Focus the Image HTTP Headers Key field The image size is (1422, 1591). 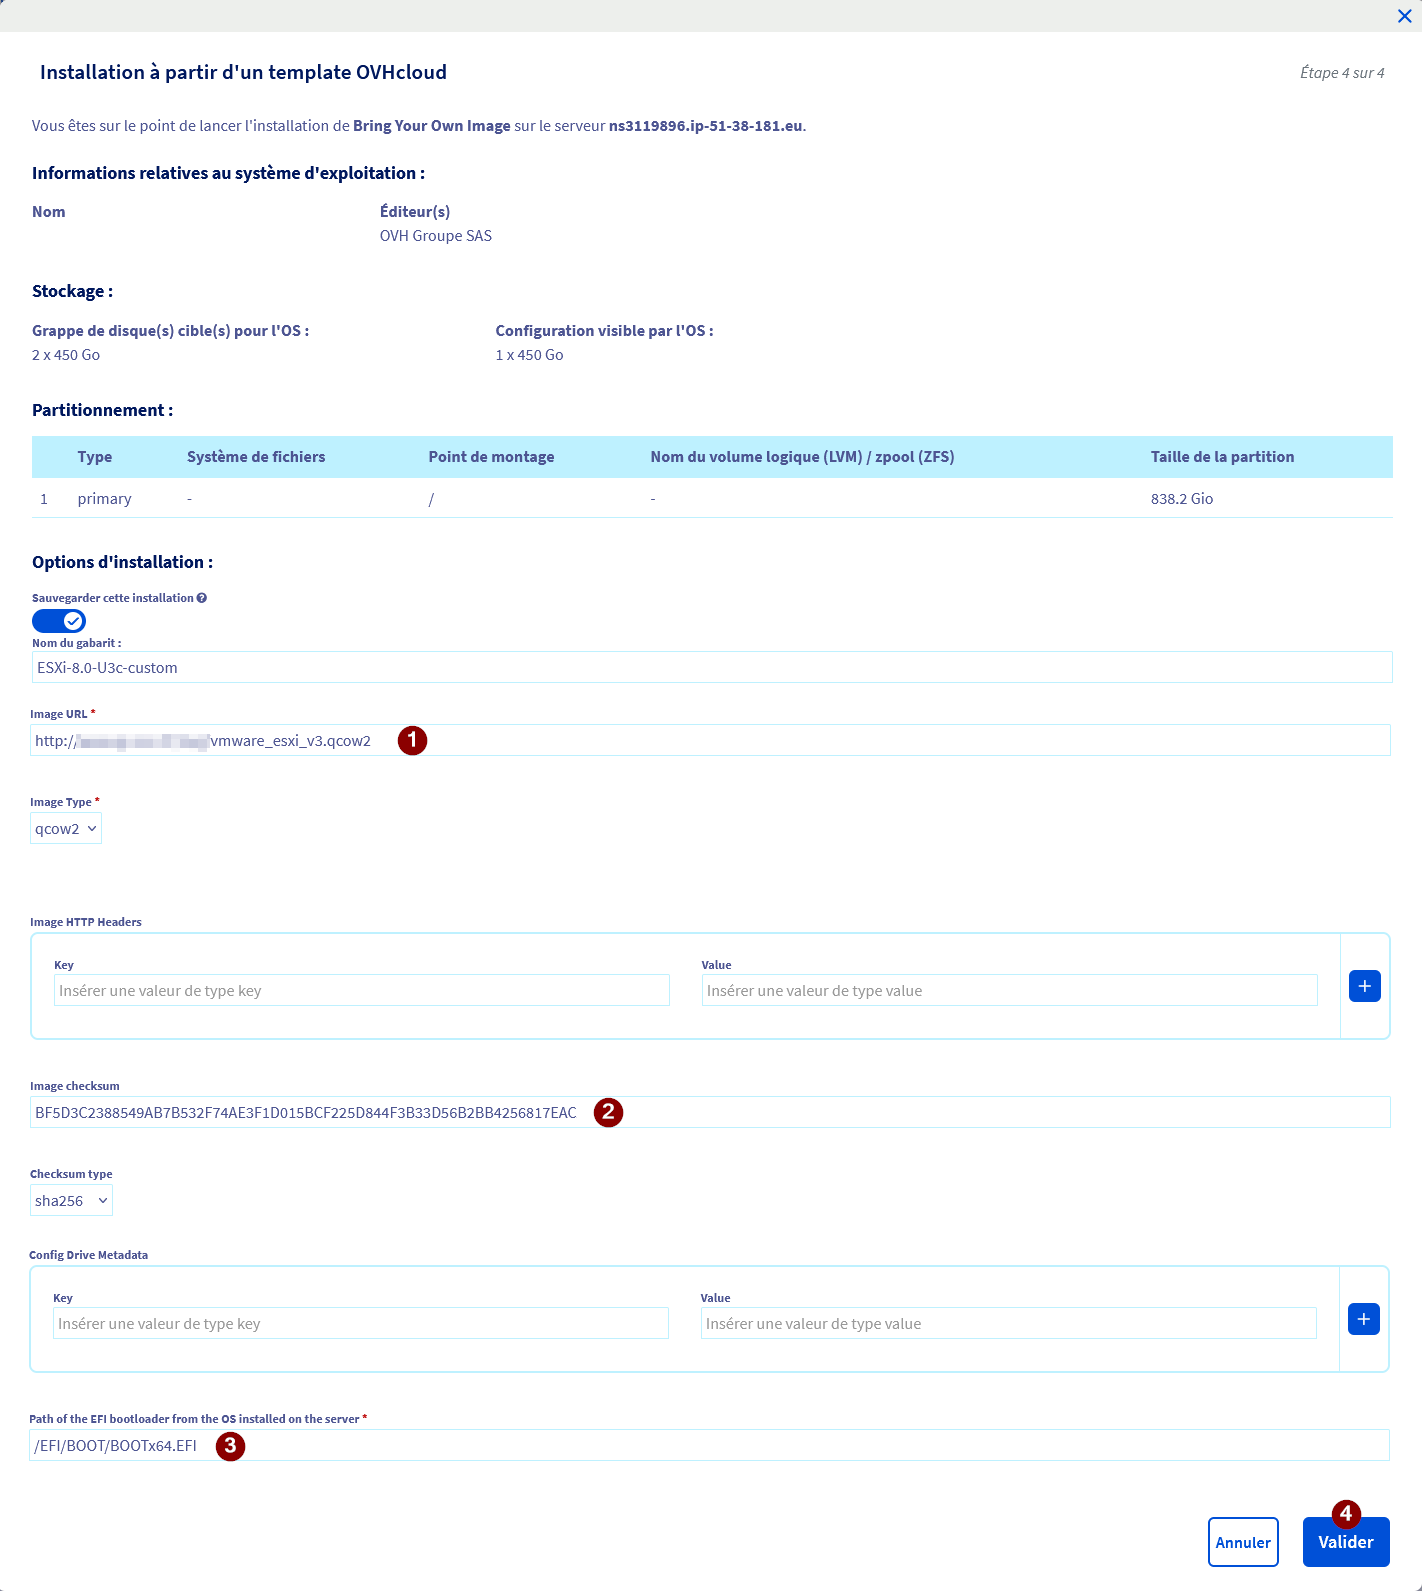click(362, 991)
